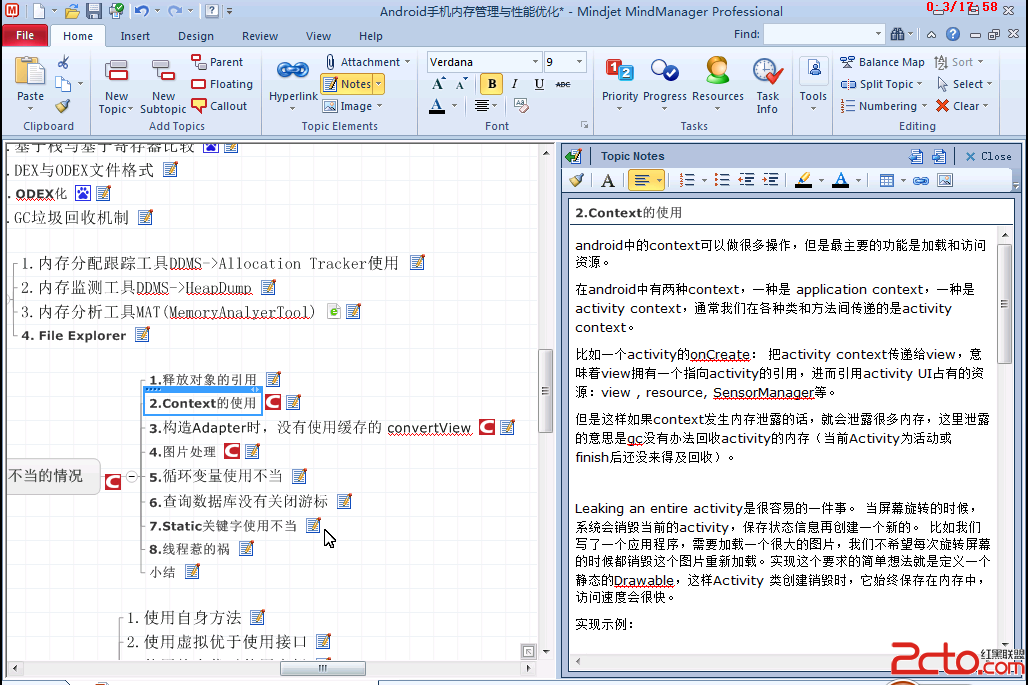
Task: Click the Open folder icon in quick access toolbar
Action: tap(72, 10)
